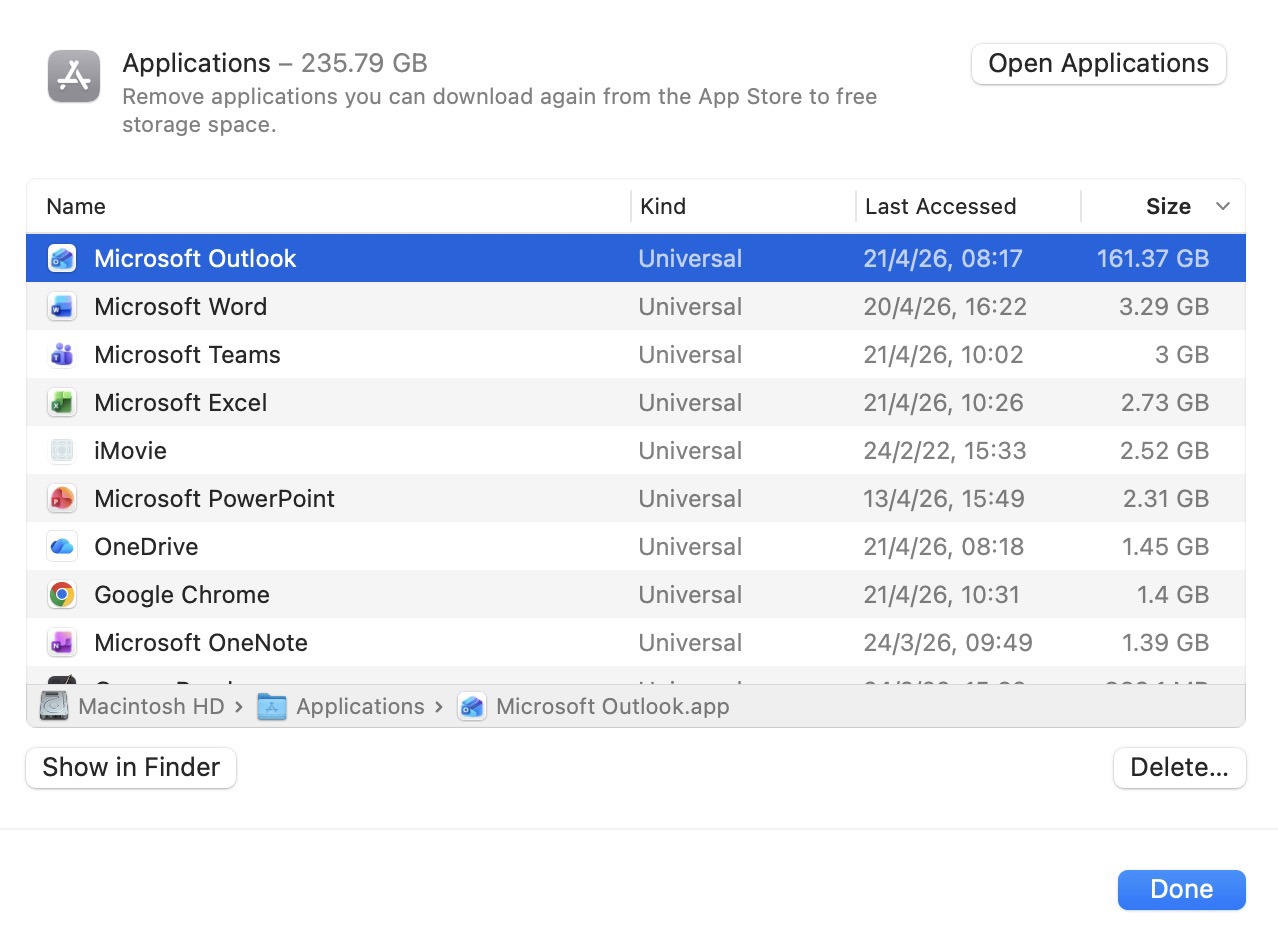
Task: Click the Microsoft PowerPoint app icon
Action: (x=62, y=498)
